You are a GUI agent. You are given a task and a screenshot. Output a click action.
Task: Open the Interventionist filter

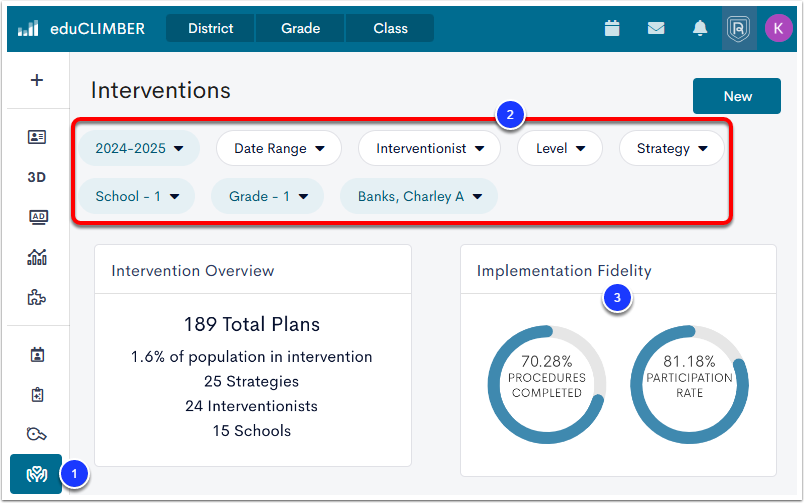(x=430, y=148)
